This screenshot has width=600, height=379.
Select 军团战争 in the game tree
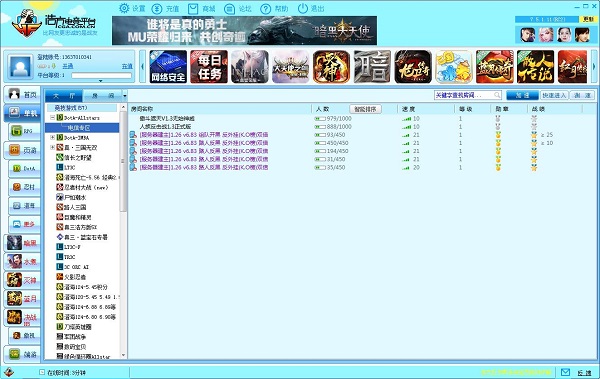pos(75,337)
